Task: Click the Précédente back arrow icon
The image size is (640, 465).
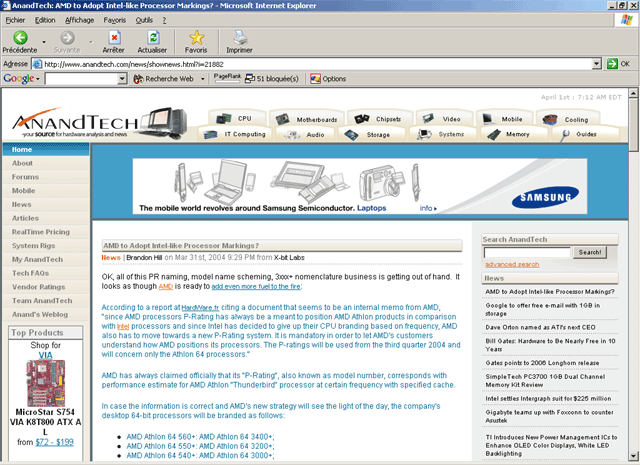Action: pyautogui.click(x=20, y=37)
